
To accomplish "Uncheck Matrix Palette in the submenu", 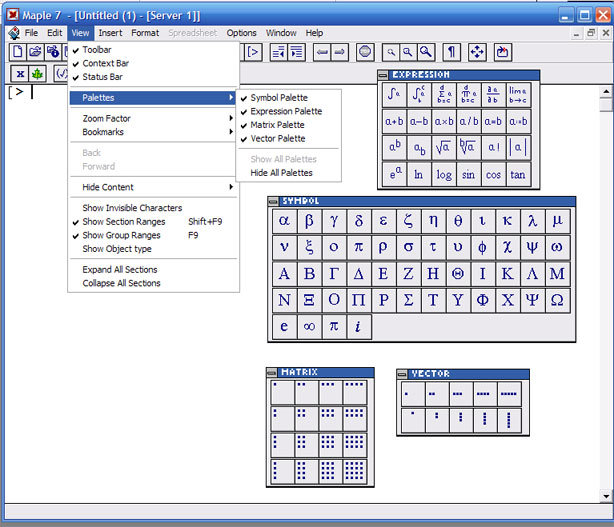I will point(289,125).
